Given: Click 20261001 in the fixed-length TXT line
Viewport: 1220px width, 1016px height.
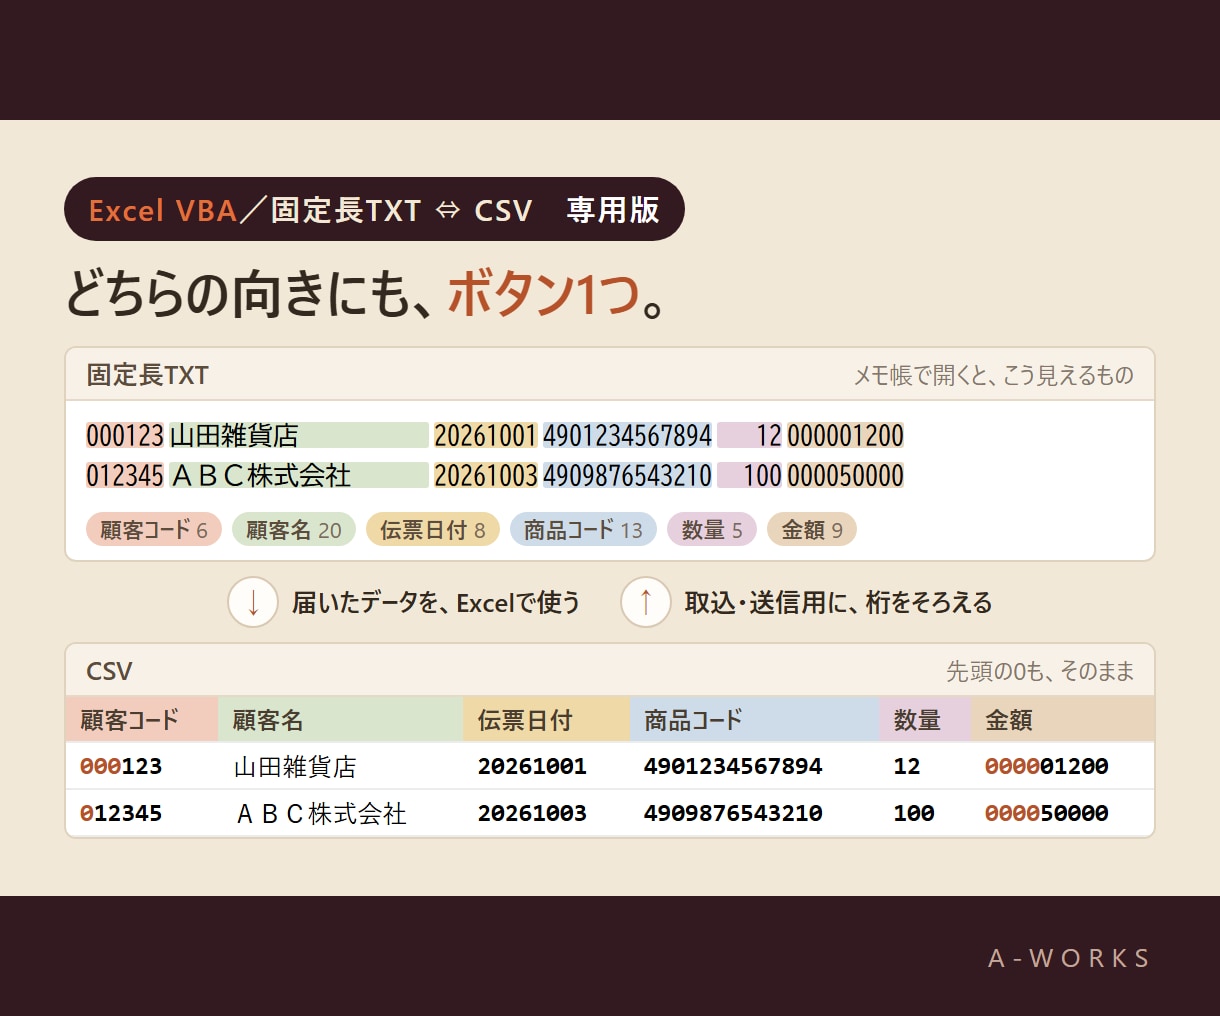Looking at the screenshot, I should click(x=486, y=435).
